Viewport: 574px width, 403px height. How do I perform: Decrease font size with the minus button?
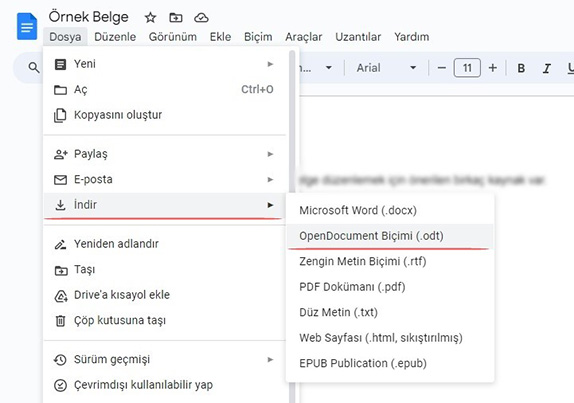tap(441, 68)
